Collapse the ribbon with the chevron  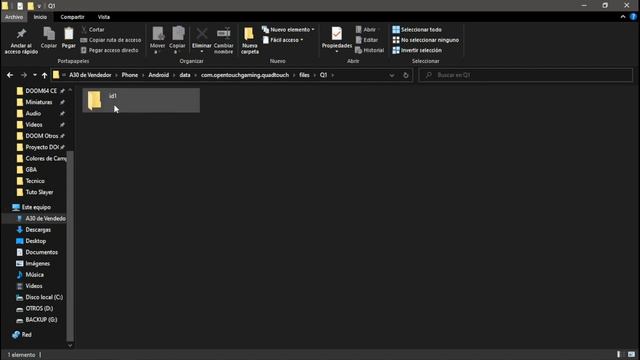click(623, 17)
